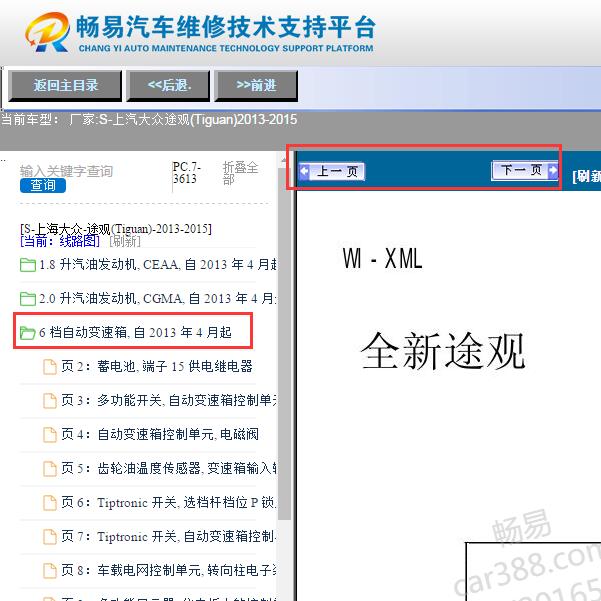The height and width of the screenshot is (601, 601).
Task: Open 1.8 升汽油发动机, CEAA entry
Action: pyautogui.click(x=158, y=264)
